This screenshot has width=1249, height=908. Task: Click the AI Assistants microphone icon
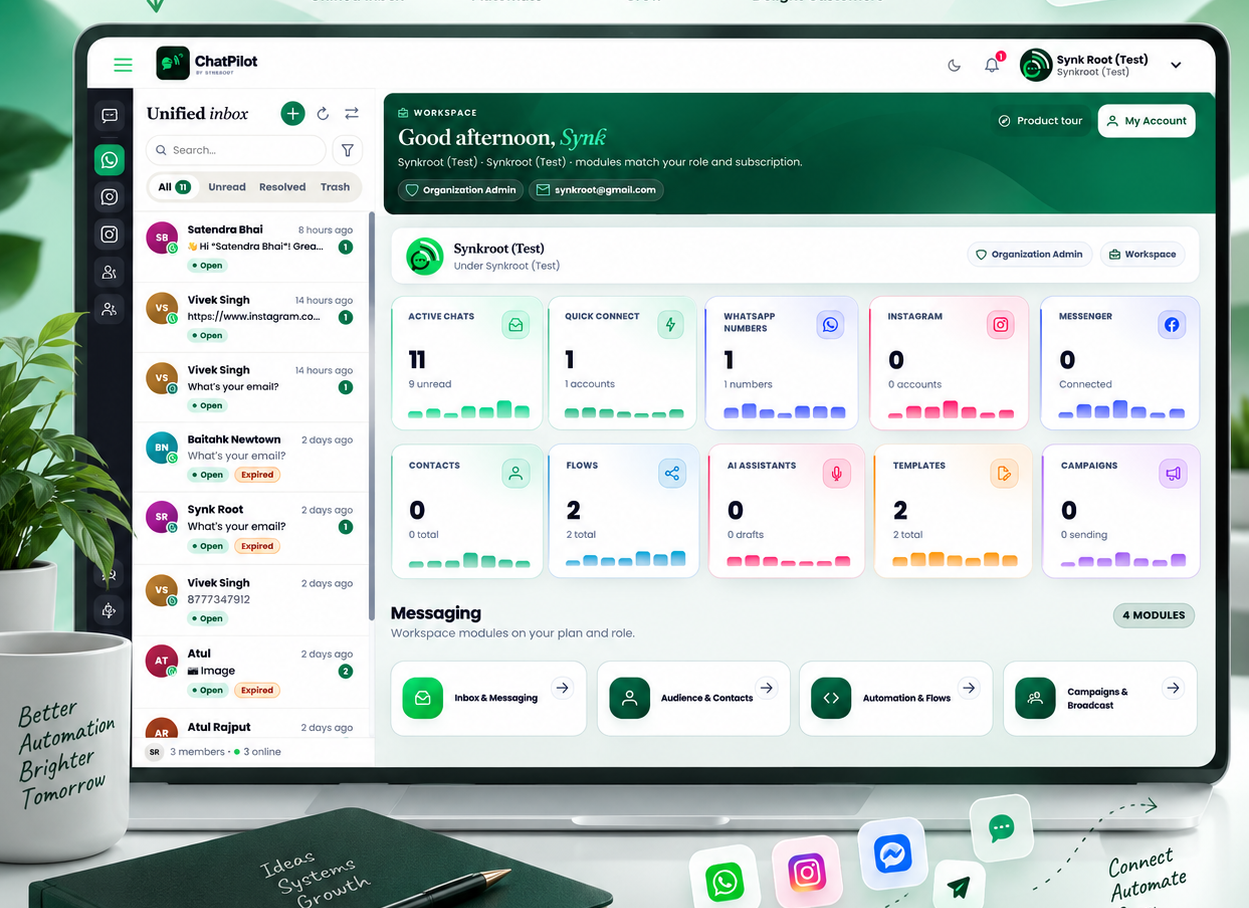point(836,474)
